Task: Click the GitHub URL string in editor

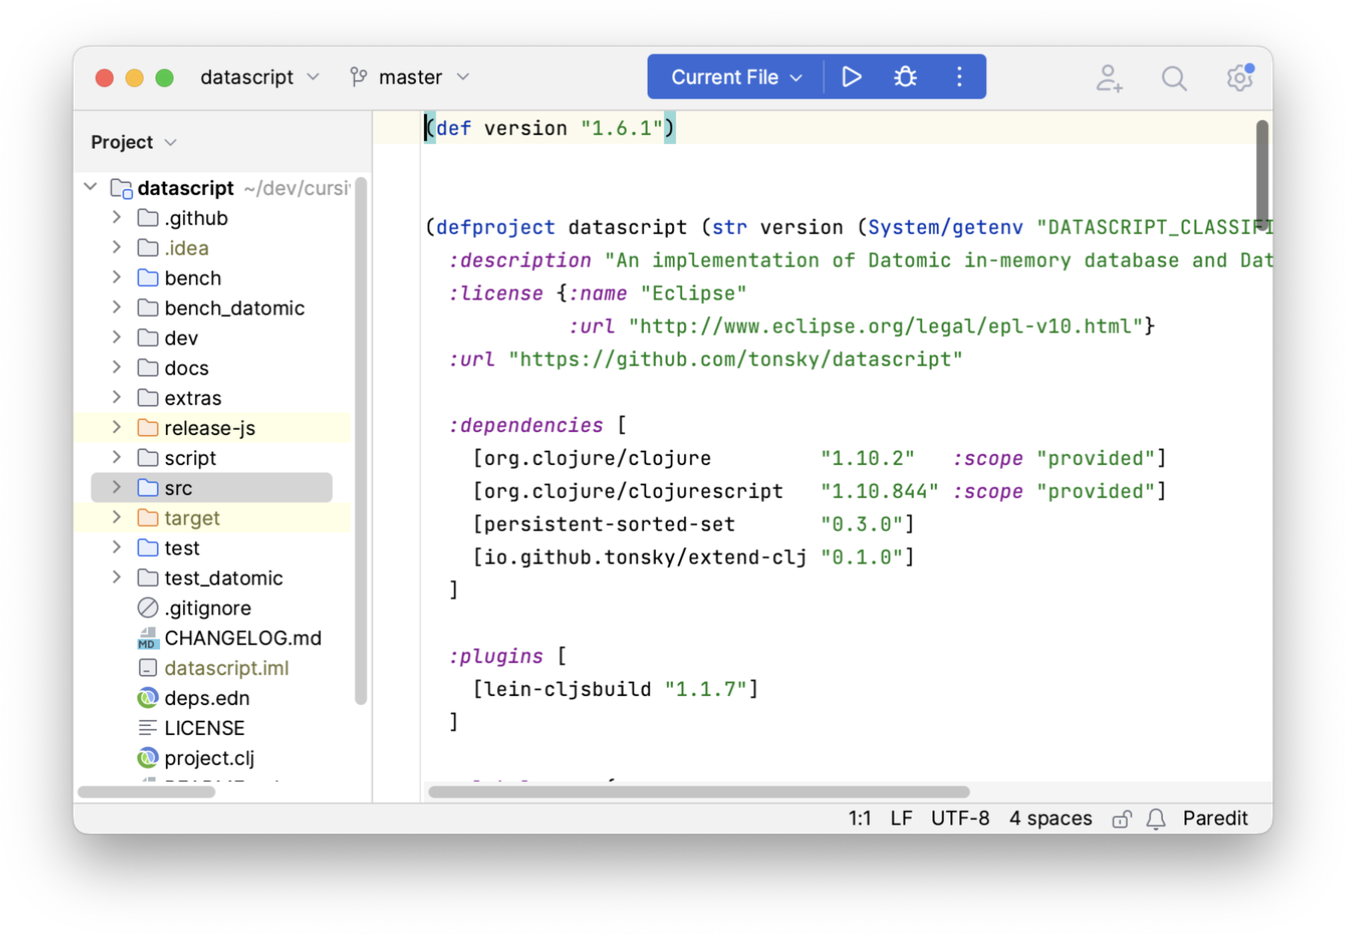Action: 736,359
